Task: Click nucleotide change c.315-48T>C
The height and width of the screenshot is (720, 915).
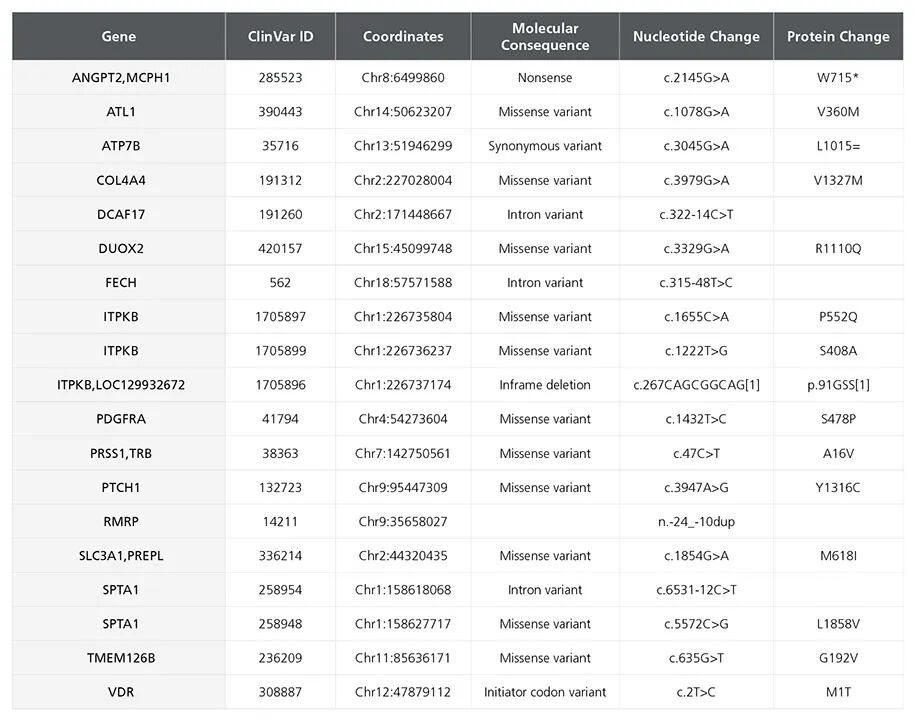Action: tap(696, 282)
